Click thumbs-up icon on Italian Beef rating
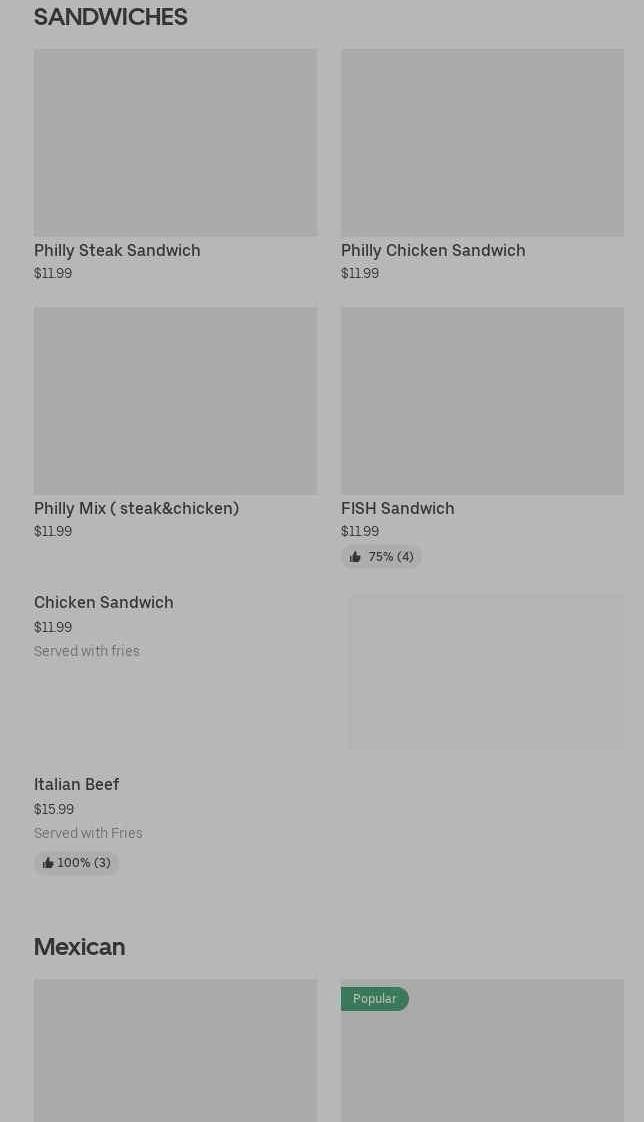The width and height of the screenshot is (644, 1122). (48, 863)
